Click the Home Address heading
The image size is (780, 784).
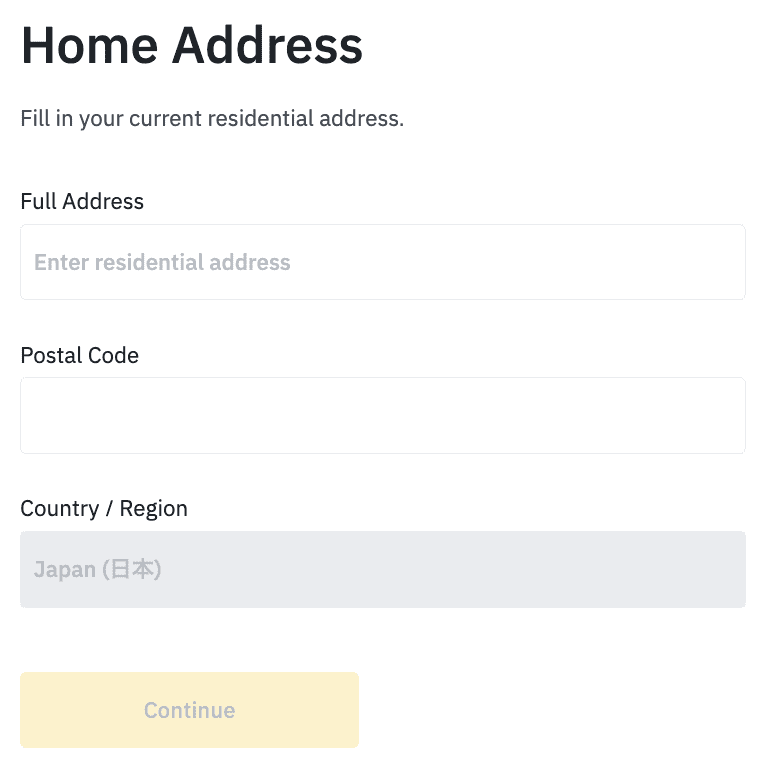coord(191,46)
